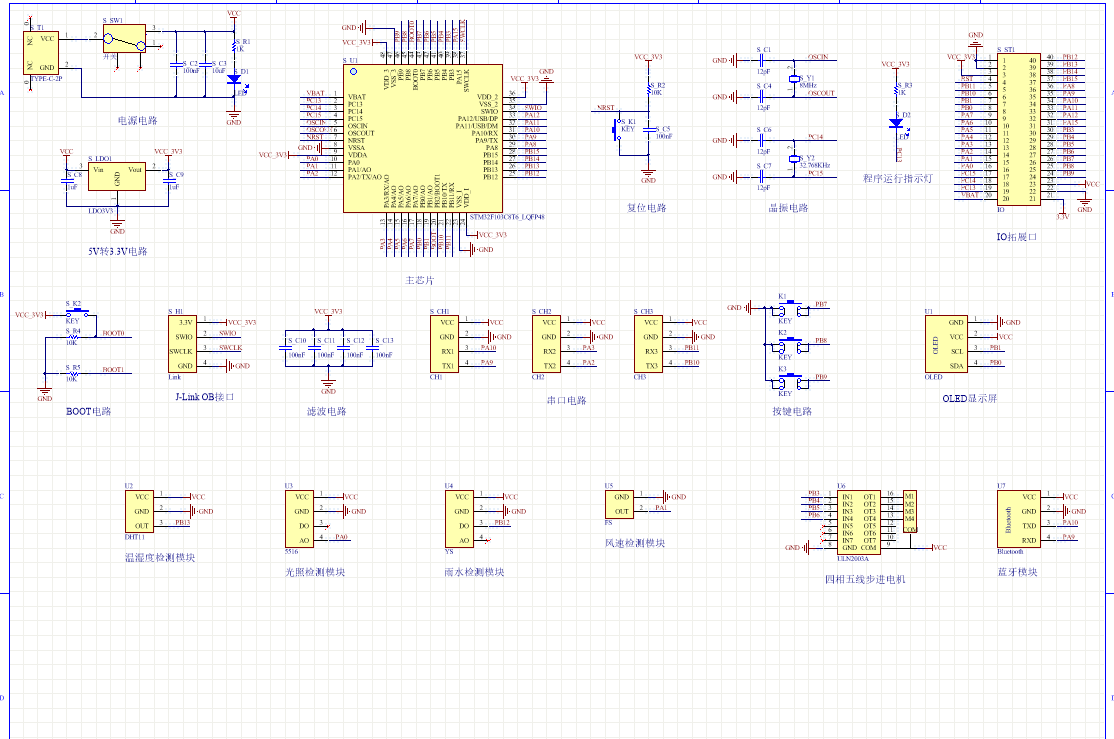Image resolution: width=1114 pixels, height=739 pixels.
Task: Select the S_ST1 40-pin IO header
Action: tap(1019, 129)
